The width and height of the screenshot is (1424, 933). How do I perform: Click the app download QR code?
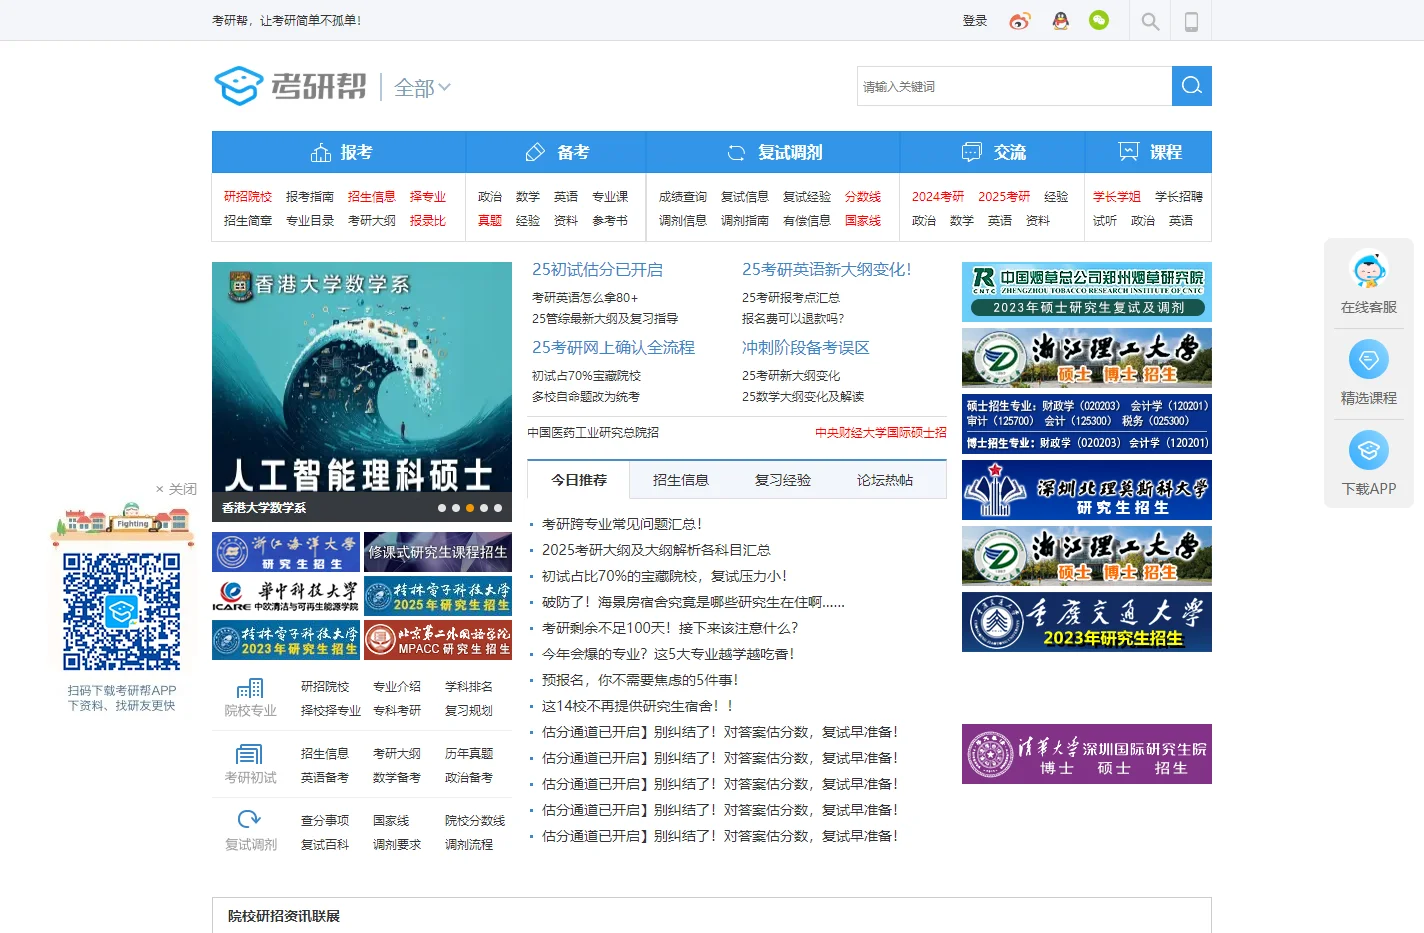point(122,611)
